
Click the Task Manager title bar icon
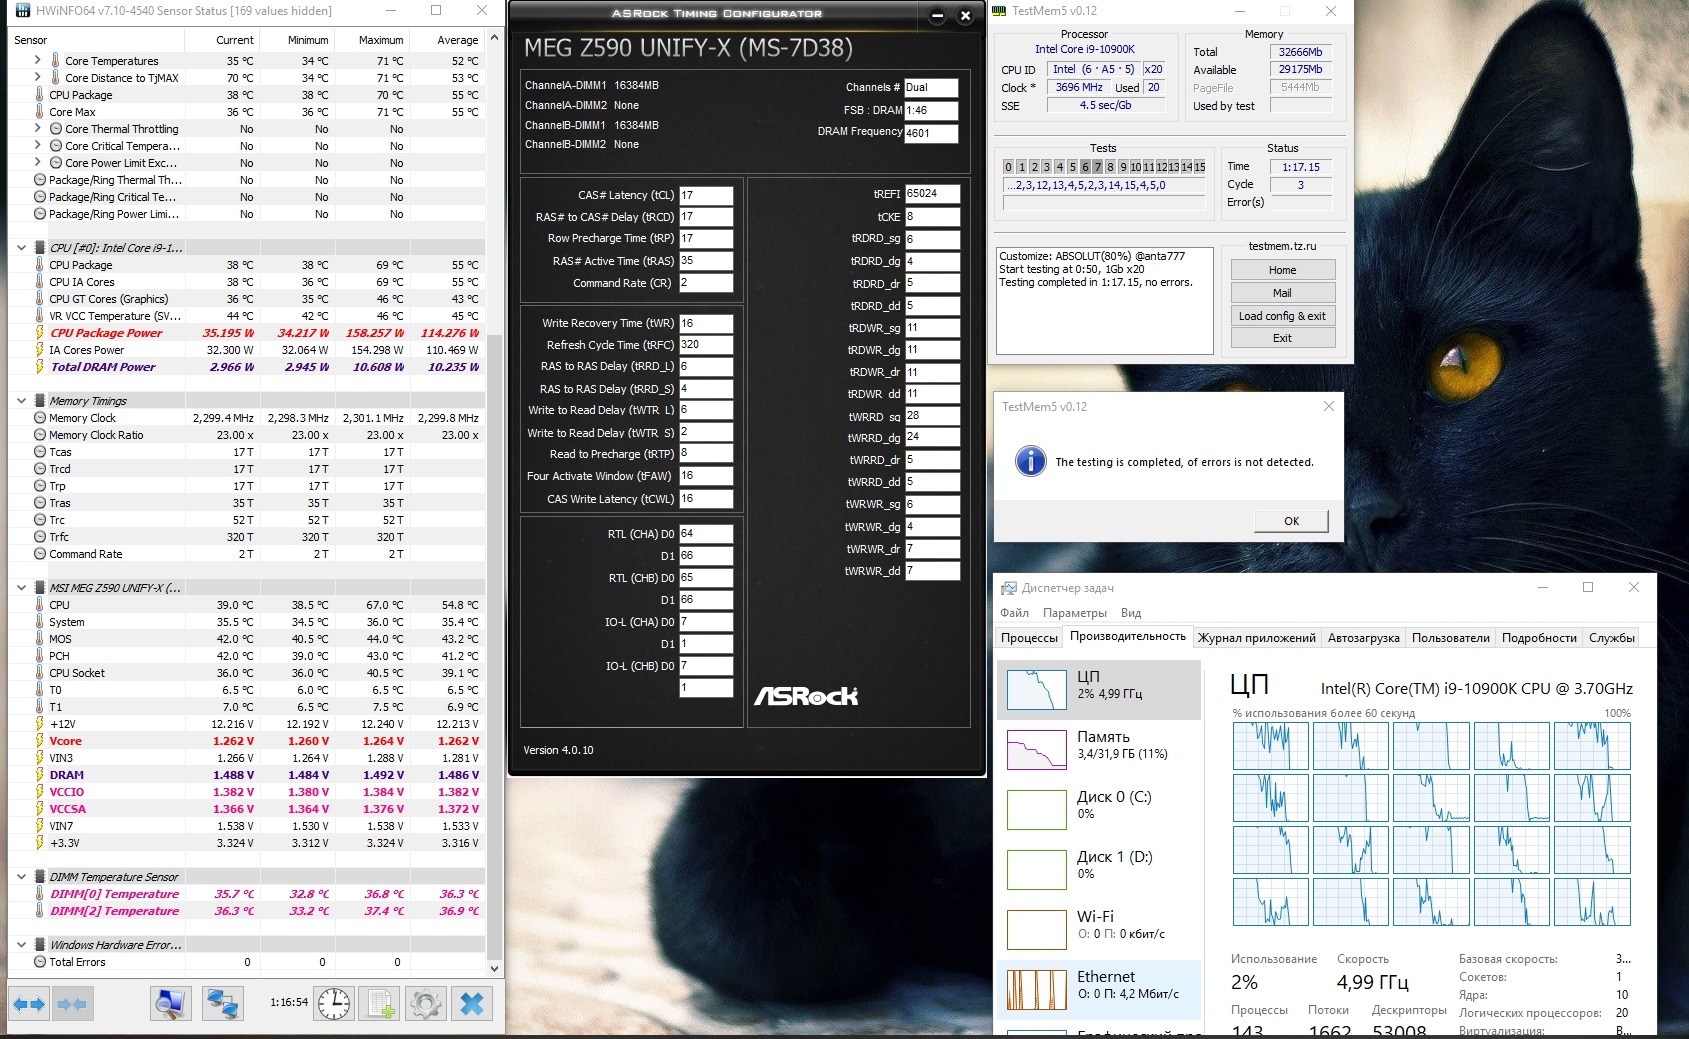point(1009,588)
